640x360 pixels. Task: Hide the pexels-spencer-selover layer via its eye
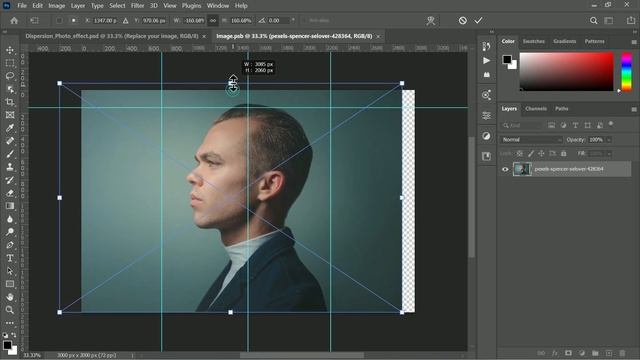click(505, 169)
